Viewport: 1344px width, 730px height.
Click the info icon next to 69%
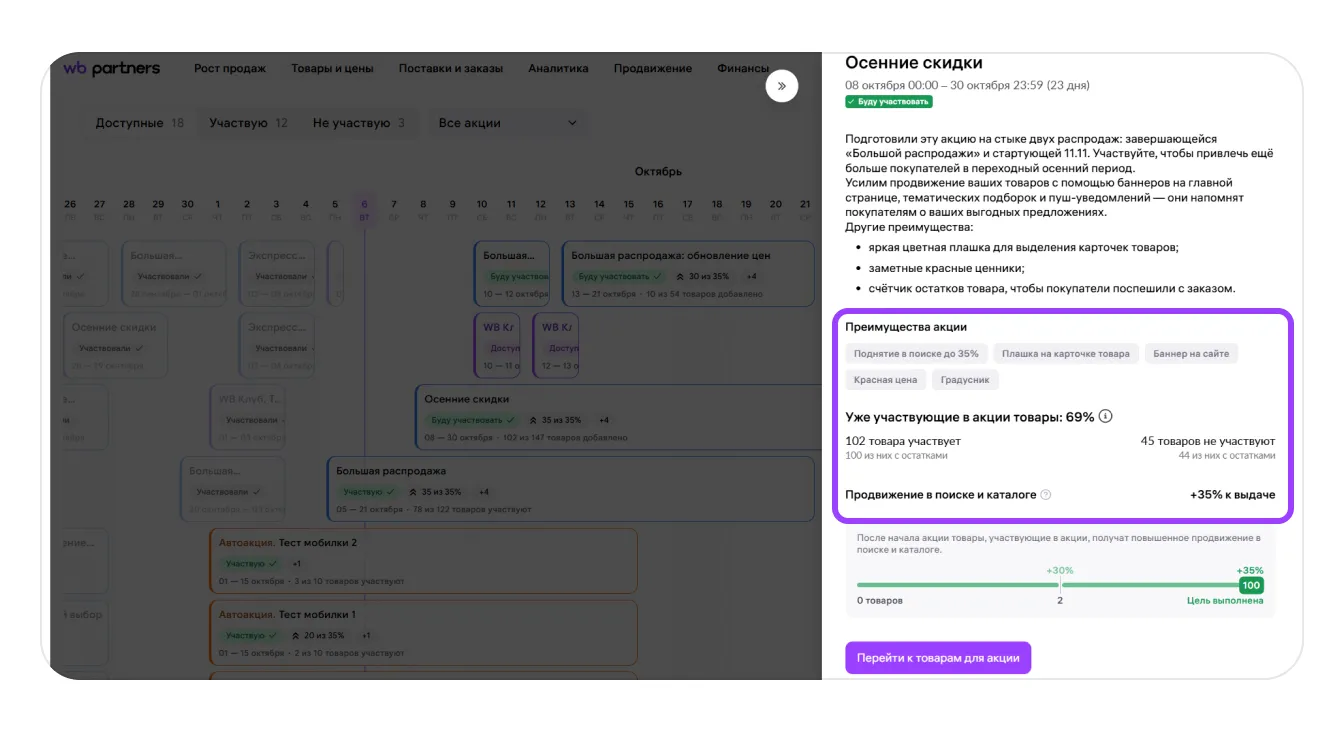click(x=1105, y=417)
